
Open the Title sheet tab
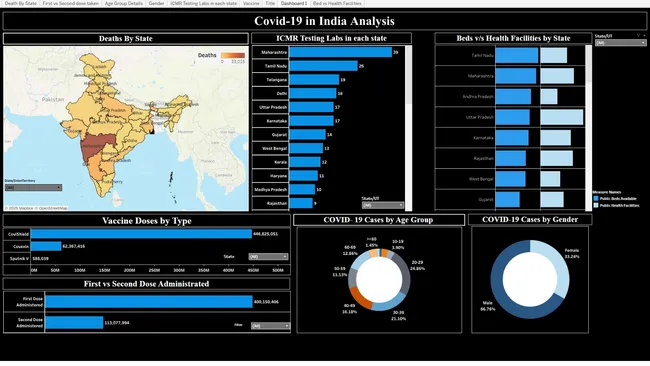pos(270,3)
